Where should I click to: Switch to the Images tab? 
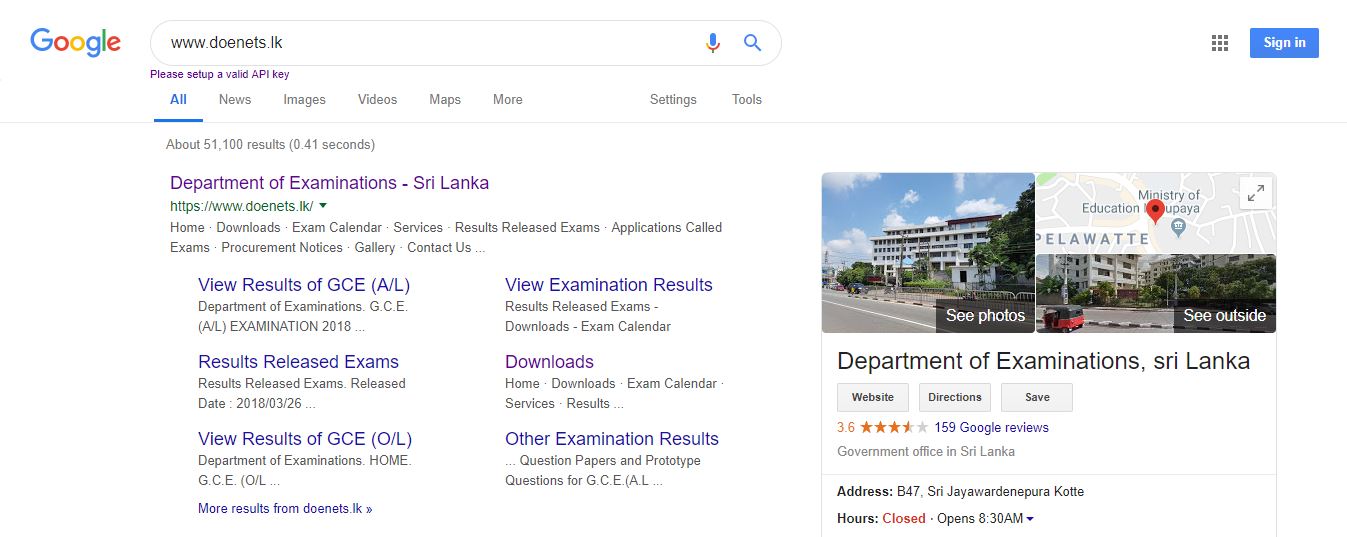[304, 100]
